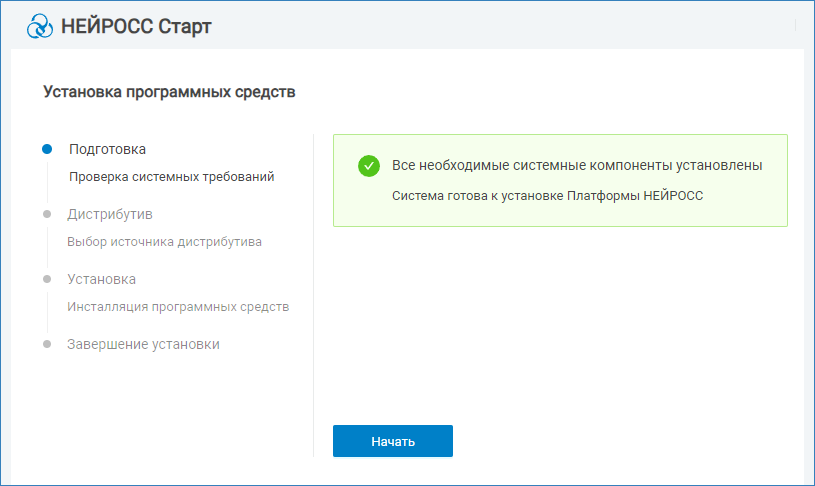The image size is (815, 486).
Task: Click the grey Дистрибутив step dot
Action: tap(47, 214)
